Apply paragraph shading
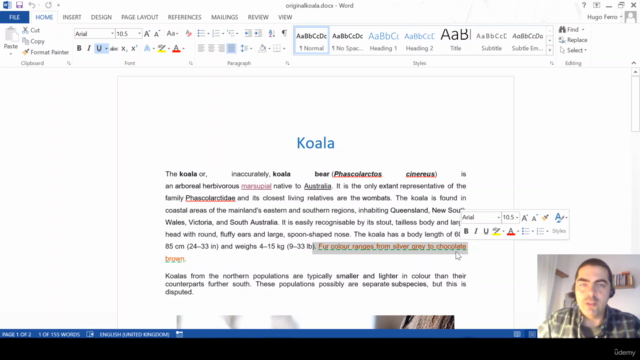The height and width of the screenshot is (360, 640). [262, 49]
